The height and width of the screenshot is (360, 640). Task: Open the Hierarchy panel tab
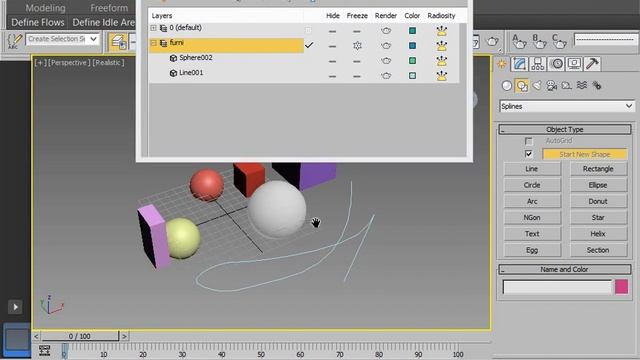point(538,64)
